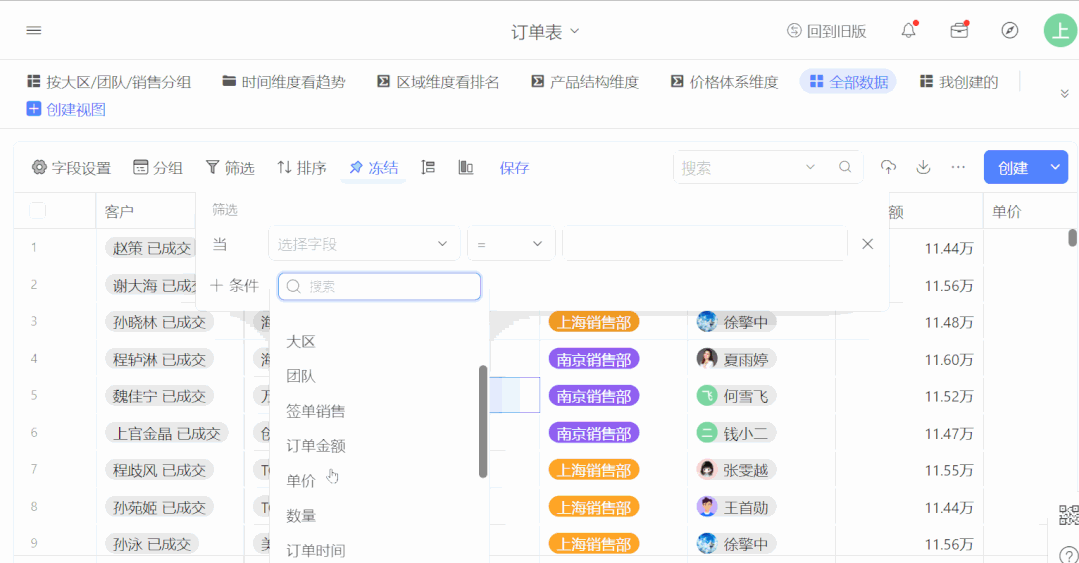
Task: Open the inbox box icon
Action: point(959,31)
